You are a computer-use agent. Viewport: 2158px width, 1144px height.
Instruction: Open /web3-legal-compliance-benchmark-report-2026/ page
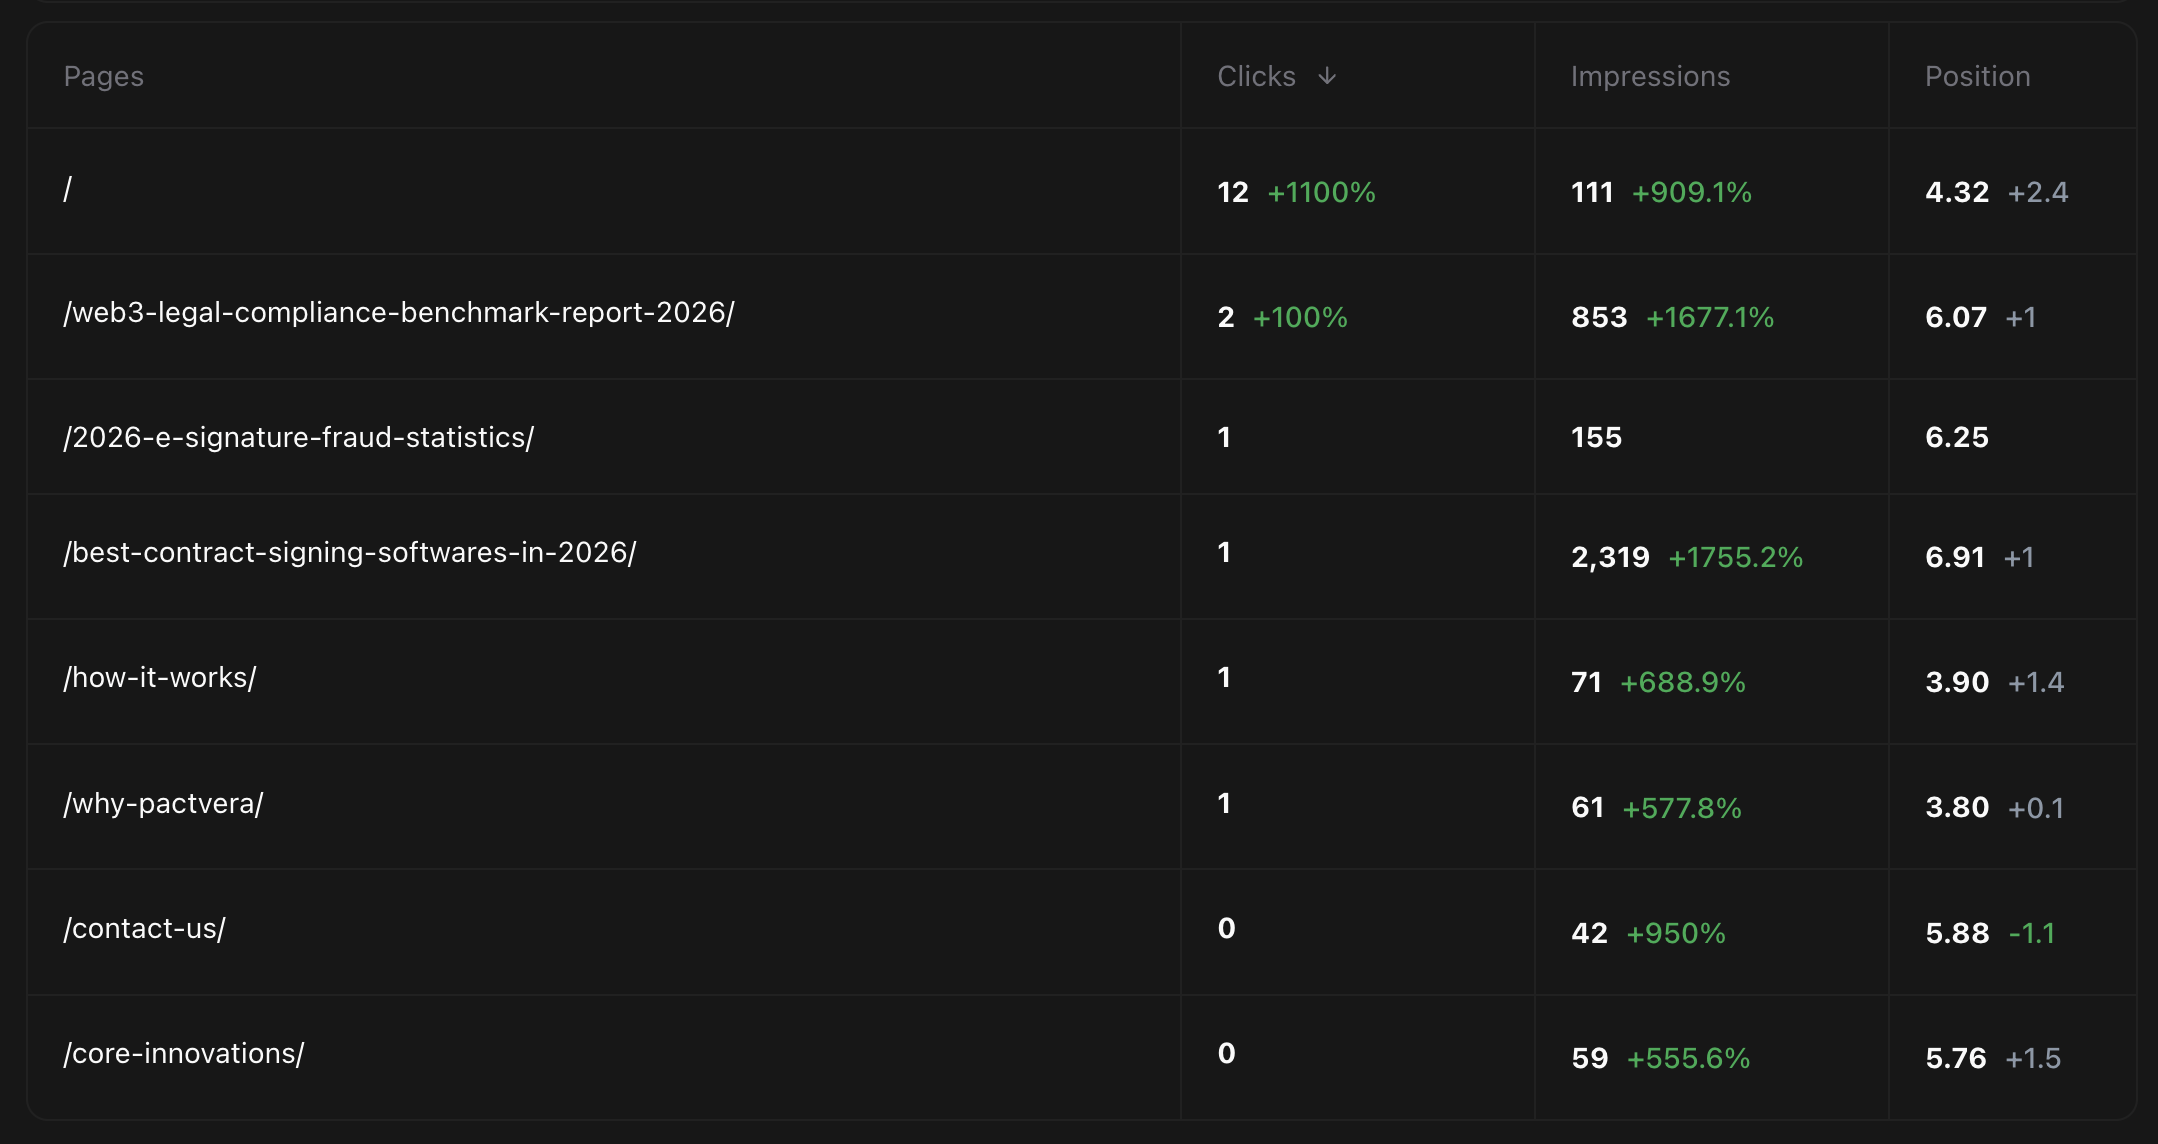(399, 313)
